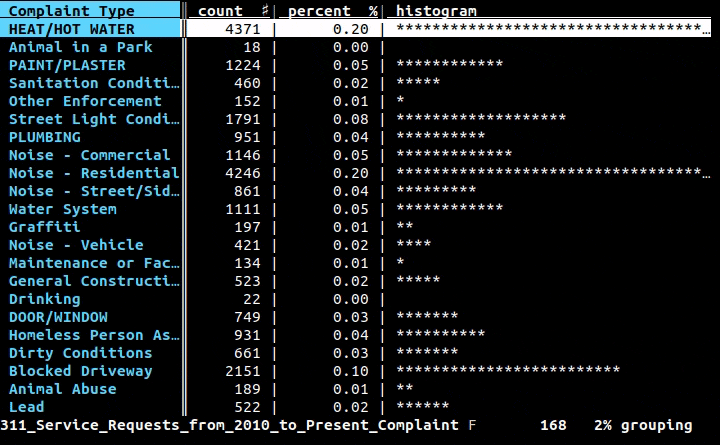Select the Lead complaint row
The height and width of the screenshot is (445, 720).
[x=355, y=407]
